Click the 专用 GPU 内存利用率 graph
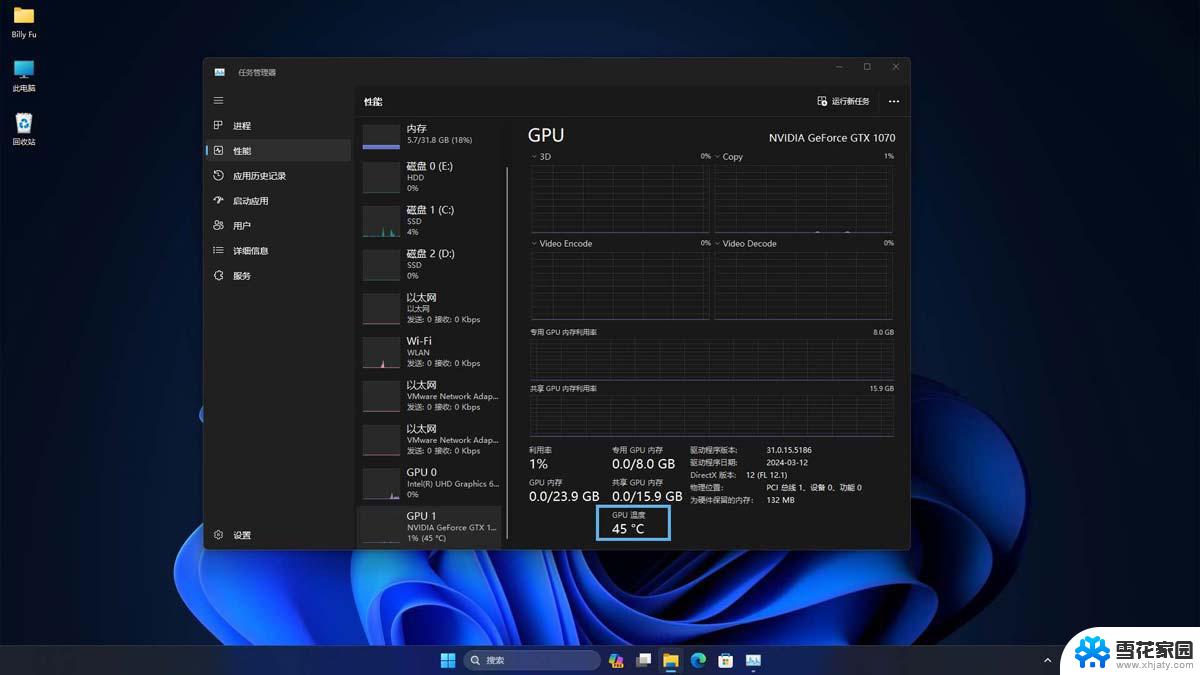 pos(712,359)
